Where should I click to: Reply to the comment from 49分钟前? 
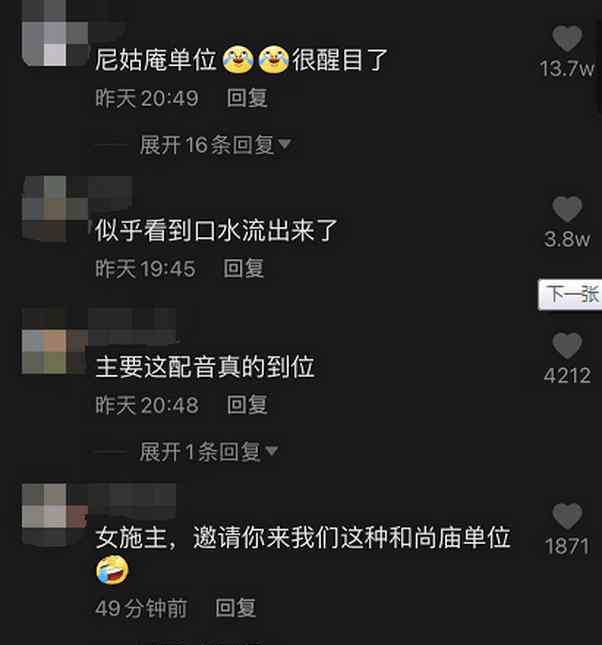[236, 608]
